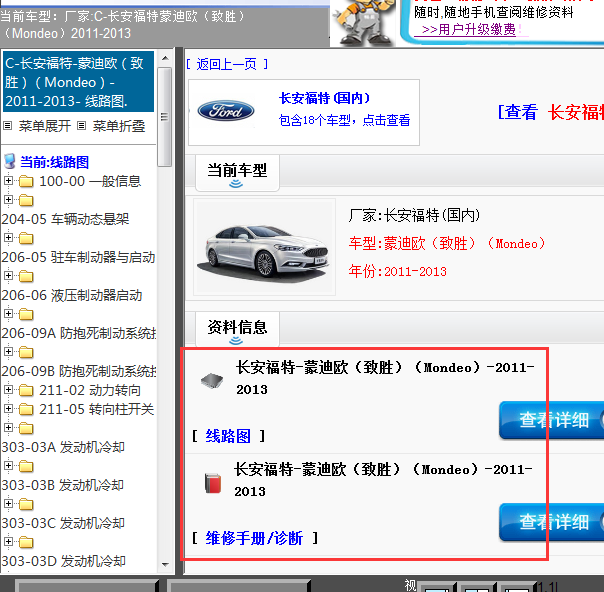
Task: Click the 菜单展开 list icon
Action: coord(8,126)
